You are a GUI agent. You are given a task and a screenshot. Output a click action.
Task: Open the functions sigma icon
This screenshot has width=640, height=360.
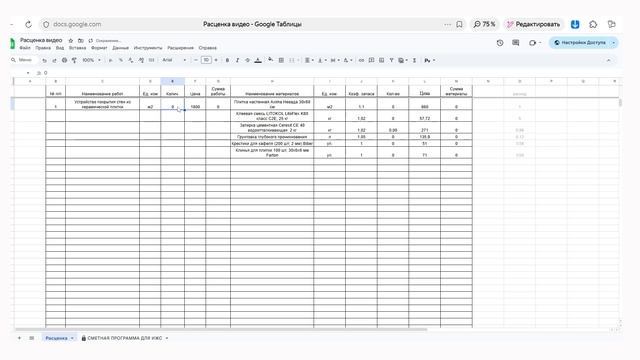[414, 60]
